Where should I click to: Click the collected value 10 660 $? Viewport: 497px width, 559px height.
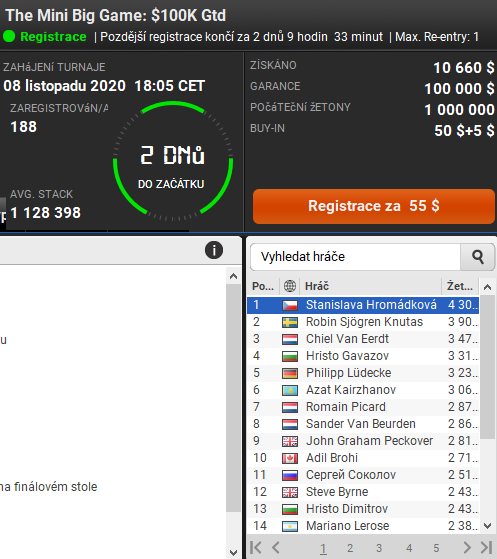point(464,67)
